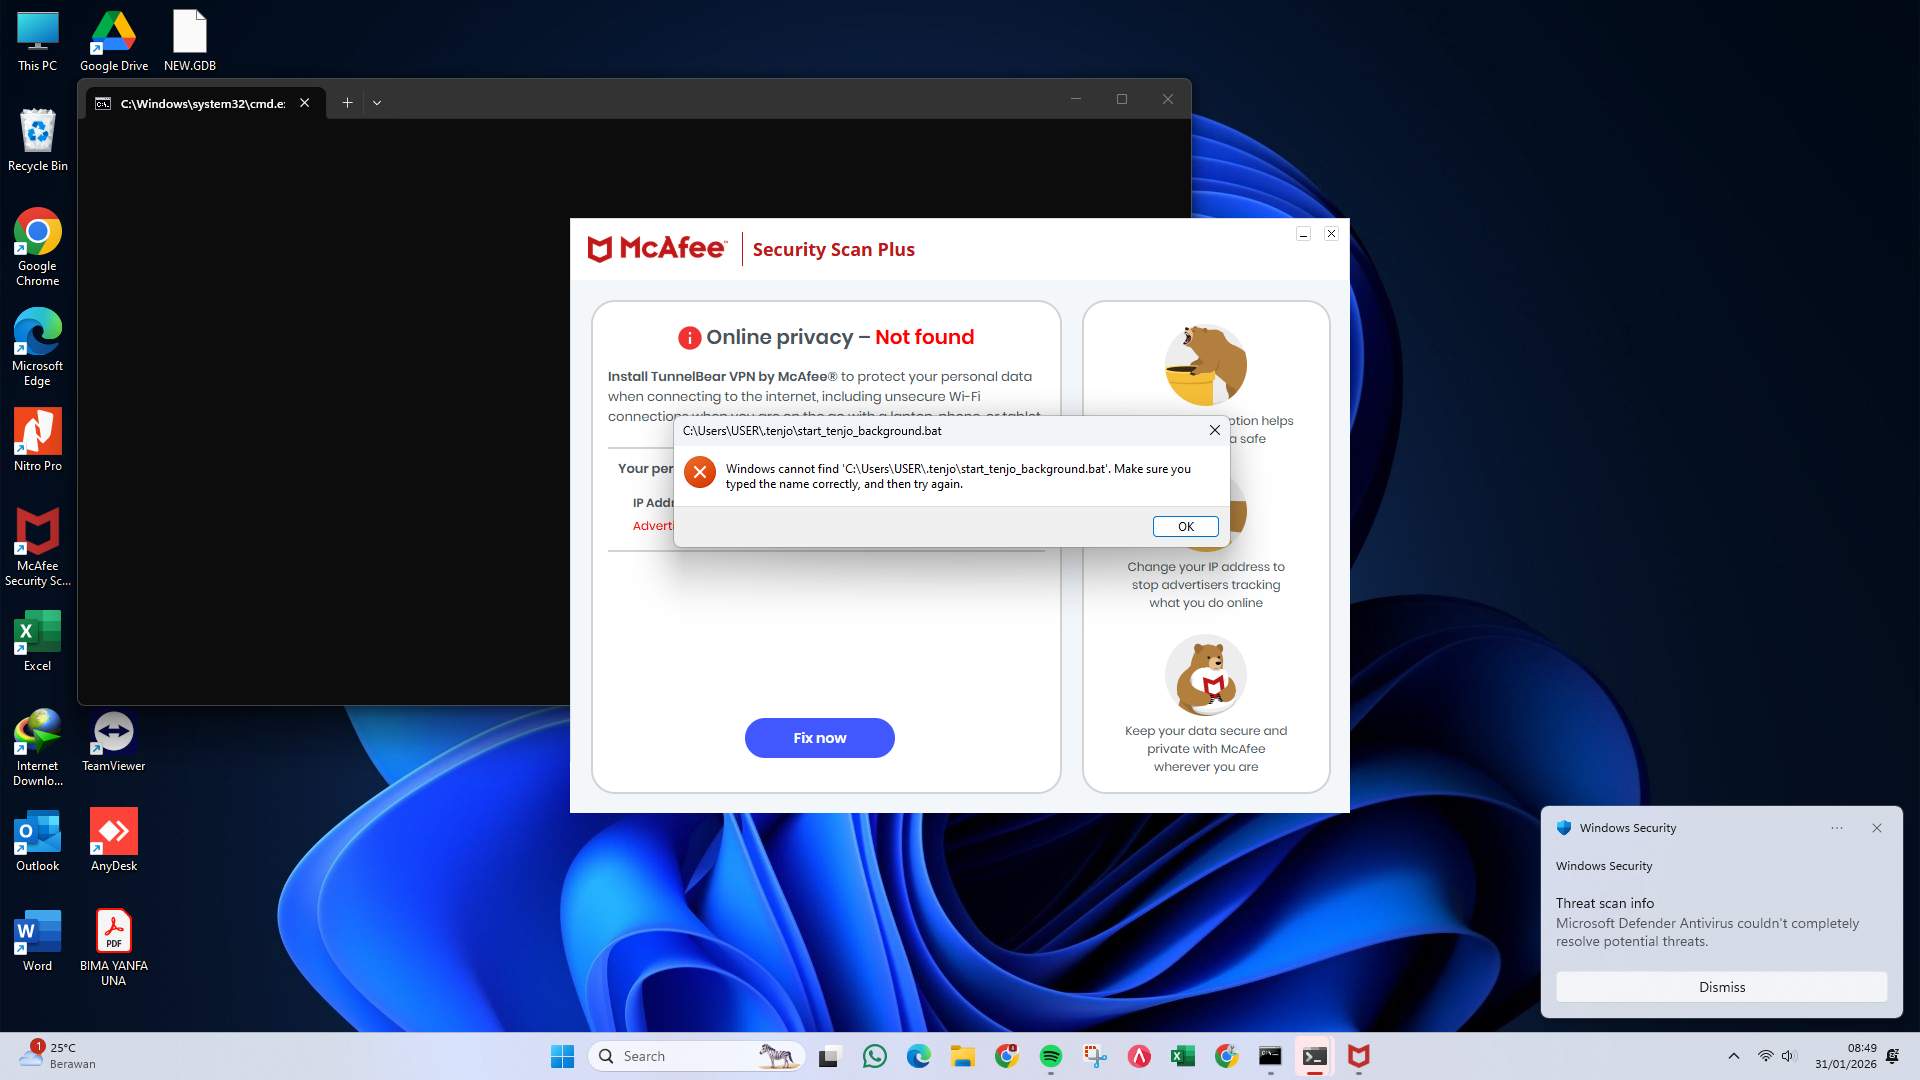Open the Recycle Bin

37,133
